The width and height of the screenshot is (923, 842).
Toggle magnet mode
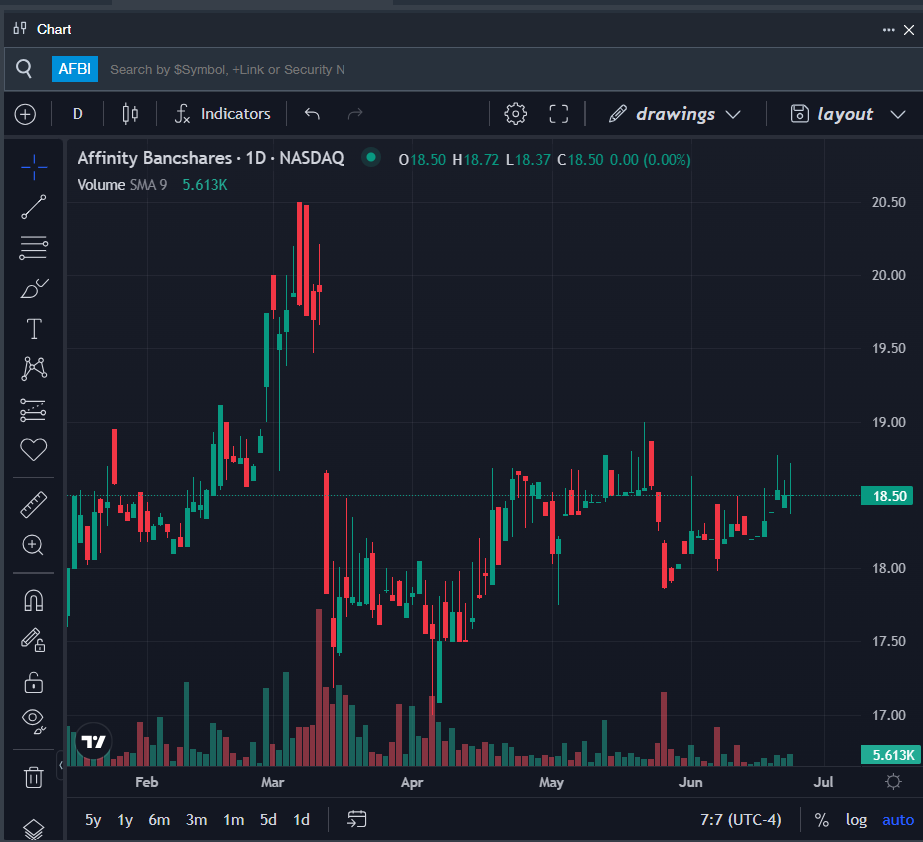point(34,601)
